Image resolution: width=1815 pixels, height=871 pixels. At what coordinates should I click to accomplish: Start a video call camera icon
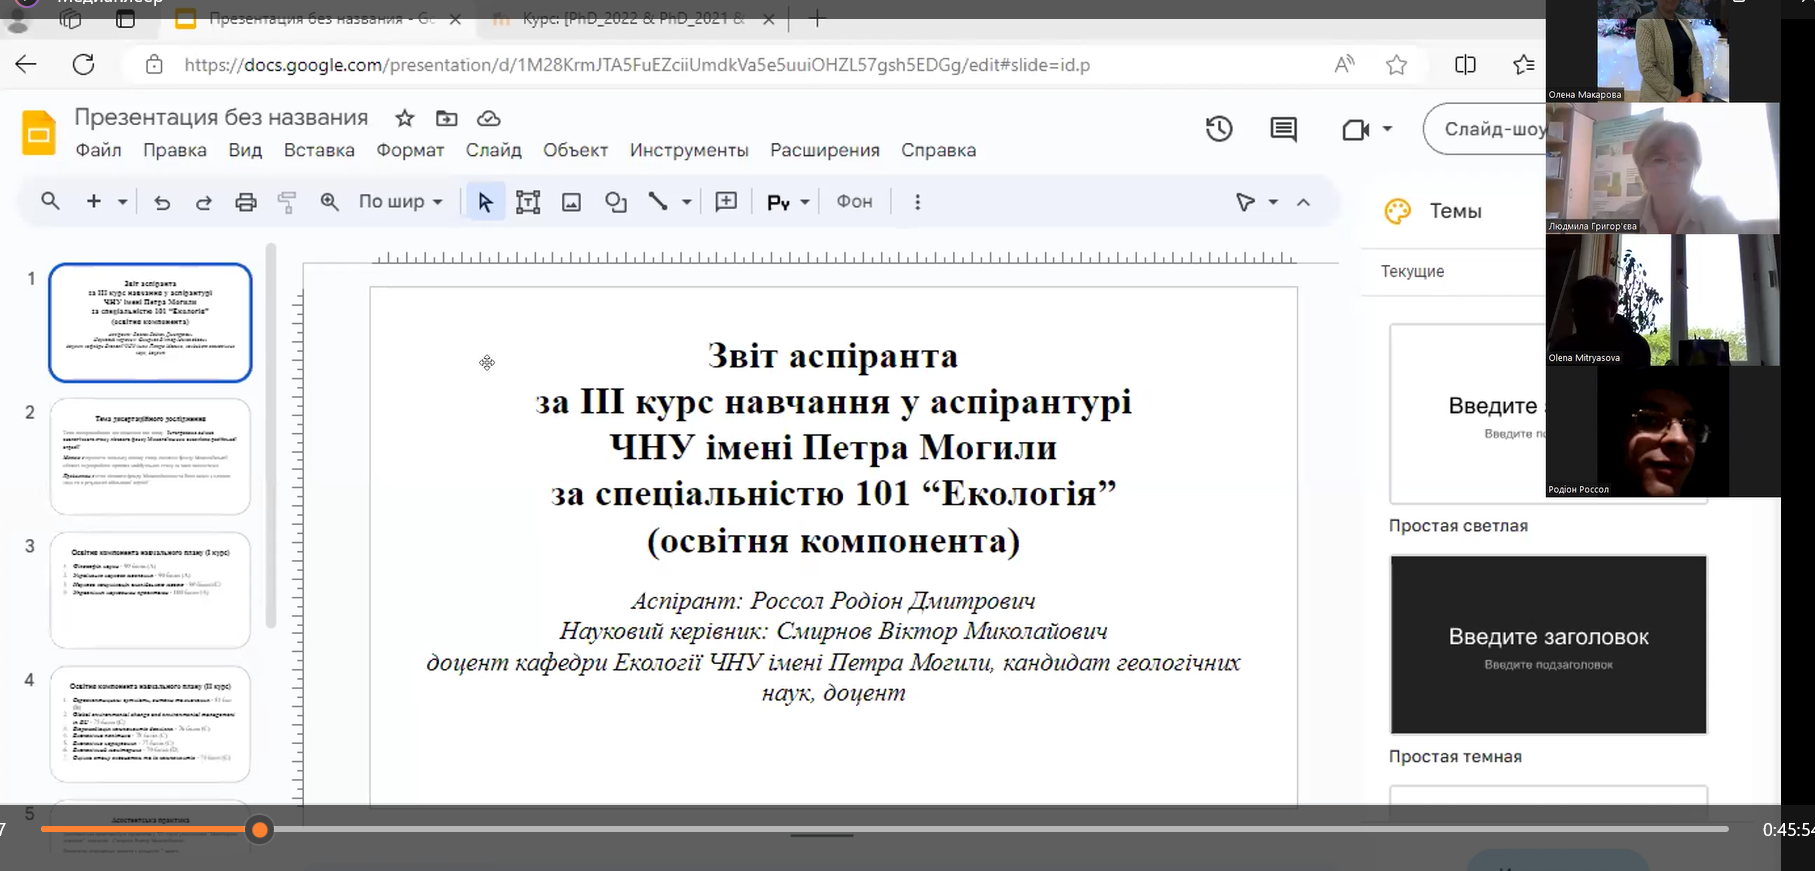point(1355,130)
